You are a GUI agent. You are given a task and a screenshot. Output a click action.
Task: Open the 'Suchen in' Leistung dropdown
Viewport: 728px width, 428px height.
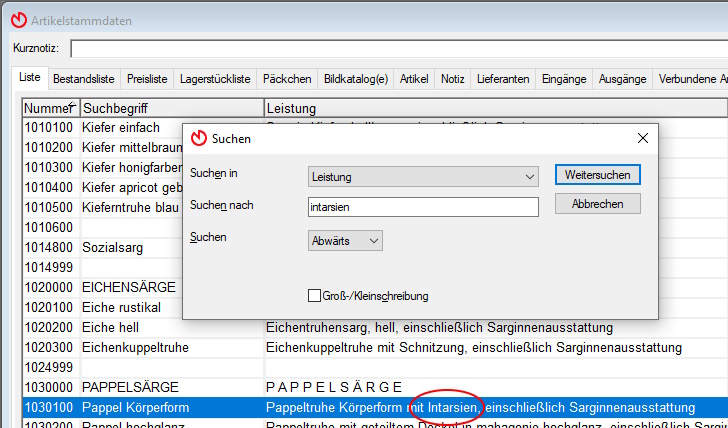tap(423, 177)
